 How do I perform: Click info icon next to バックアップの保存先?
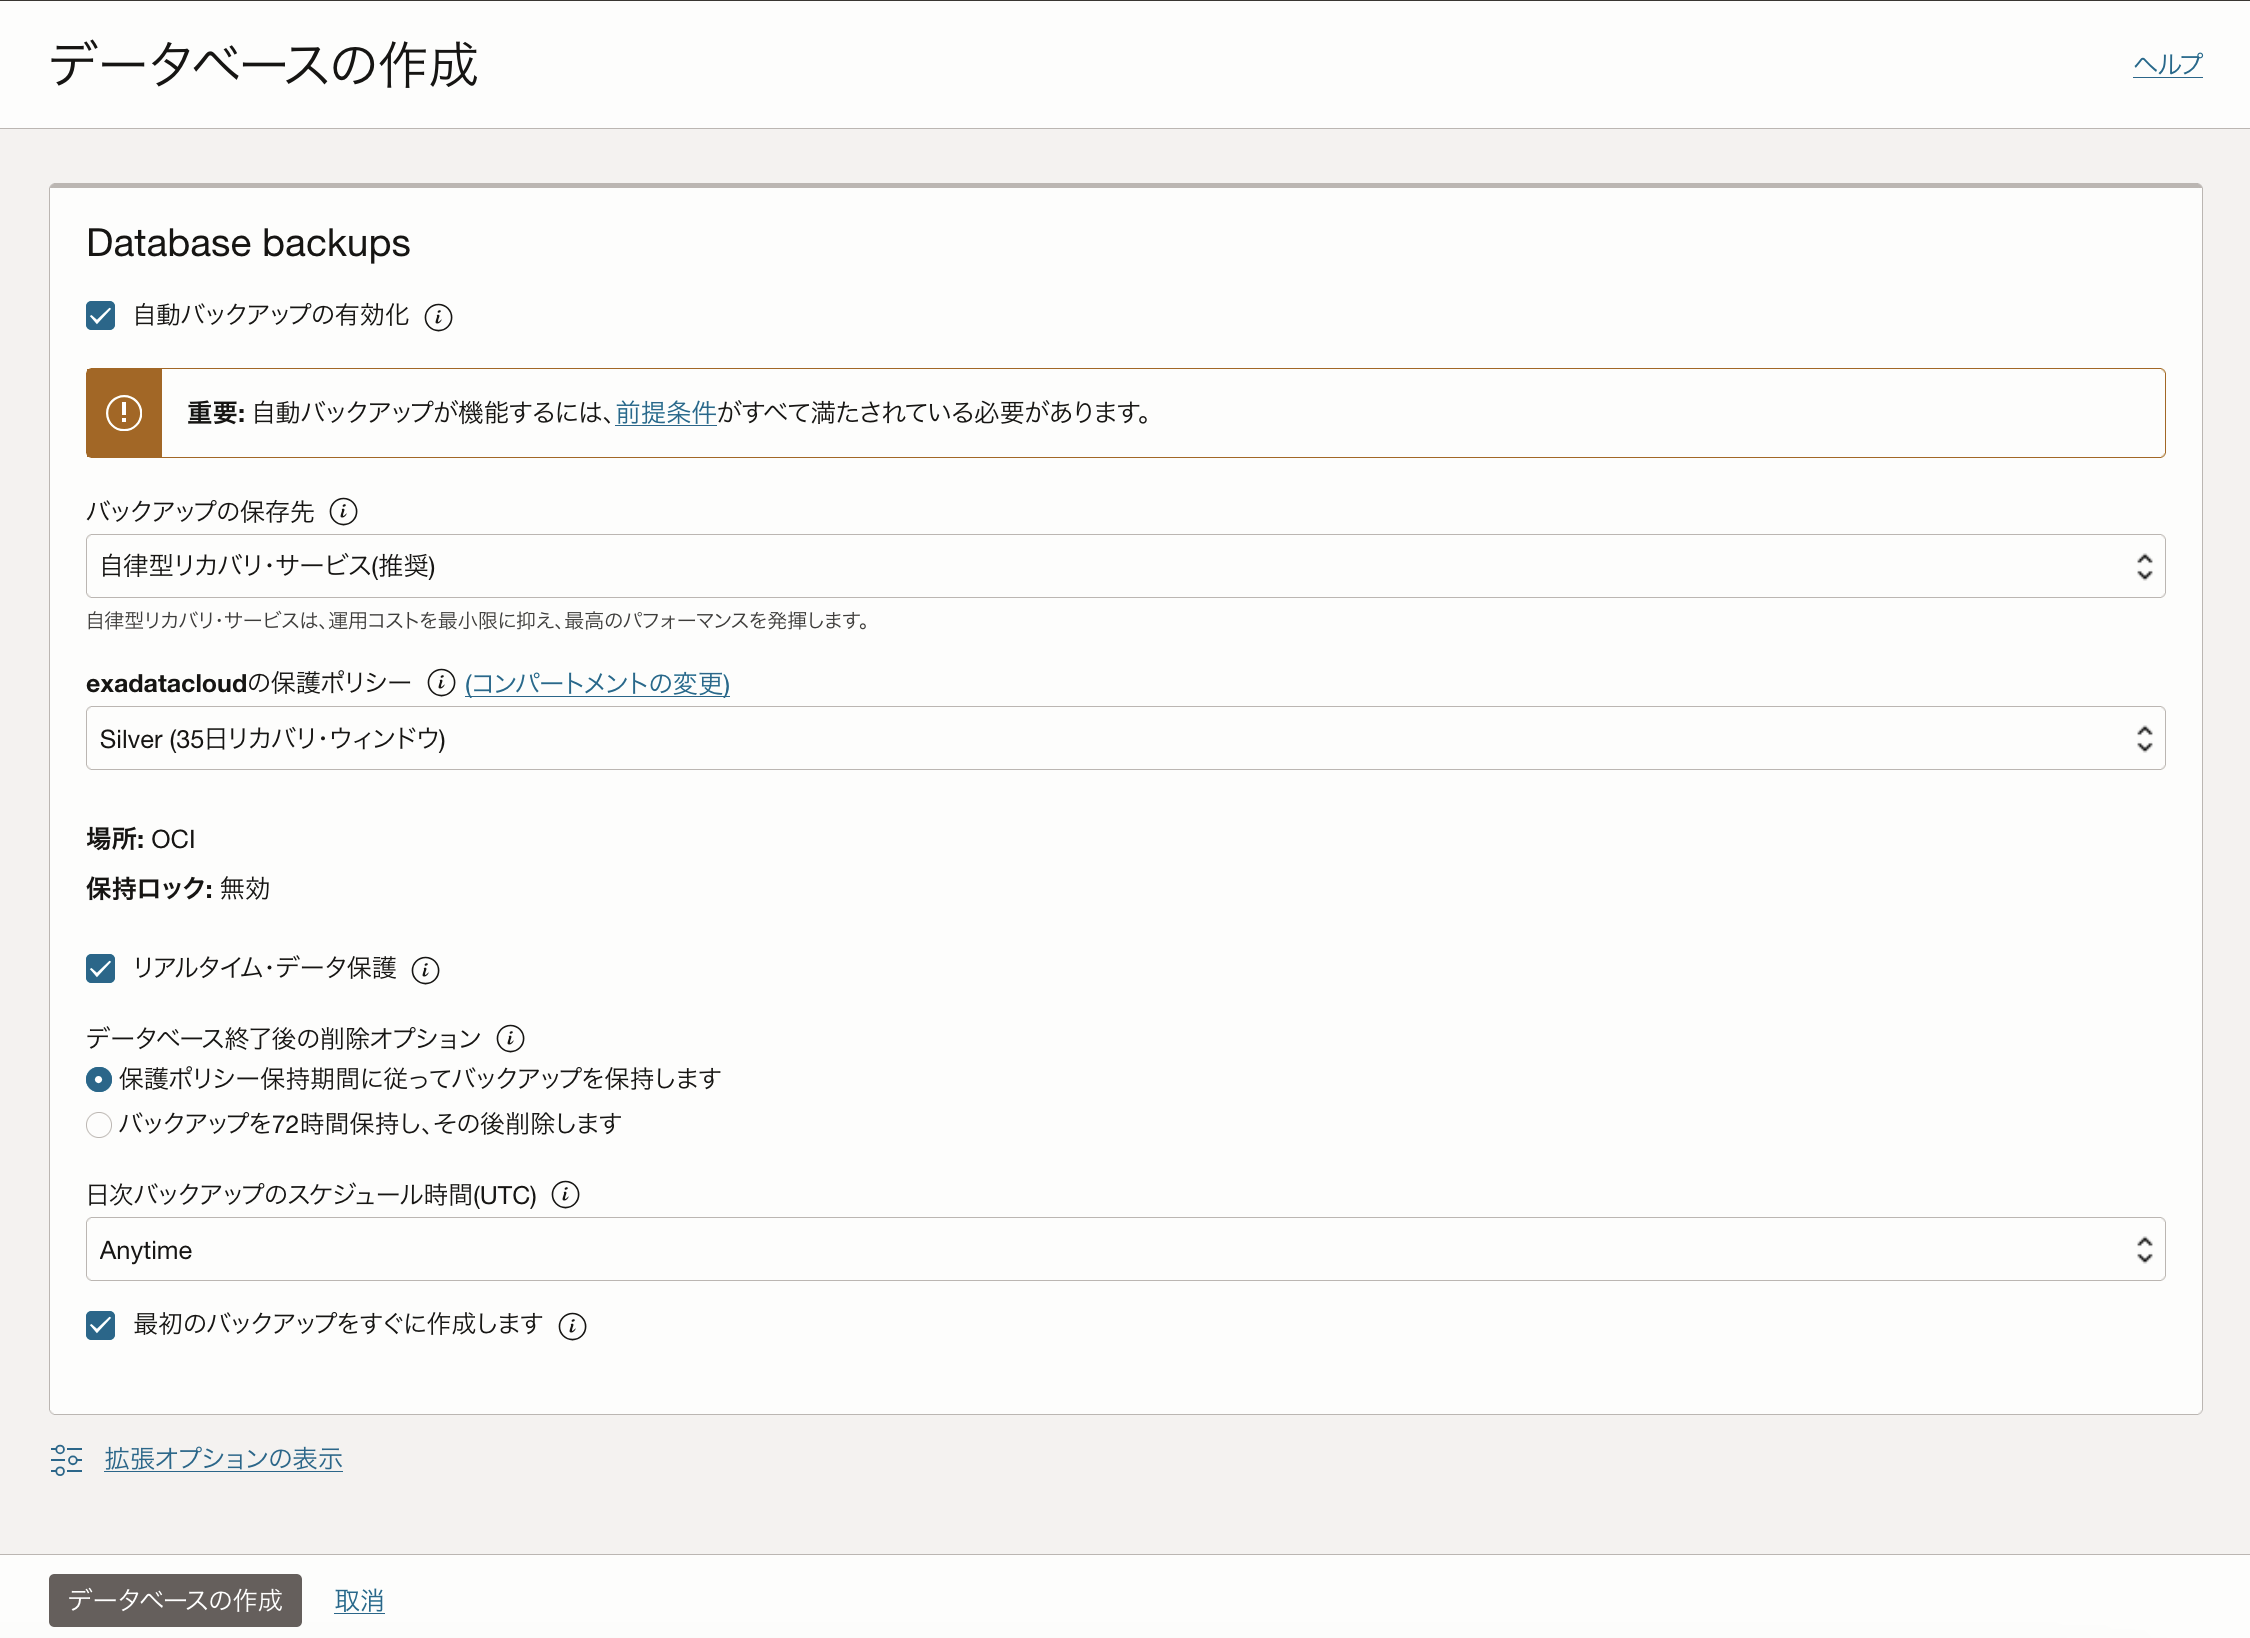pos(343,512)
